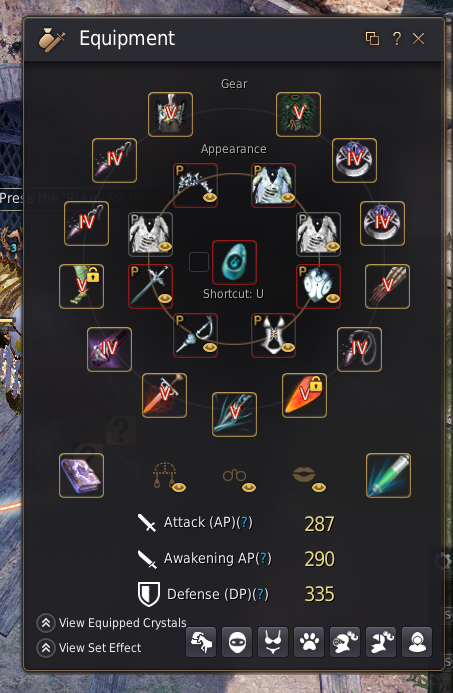Expand View Equipped Crystals
Viewport: 453px width, 693px height.
112,623
